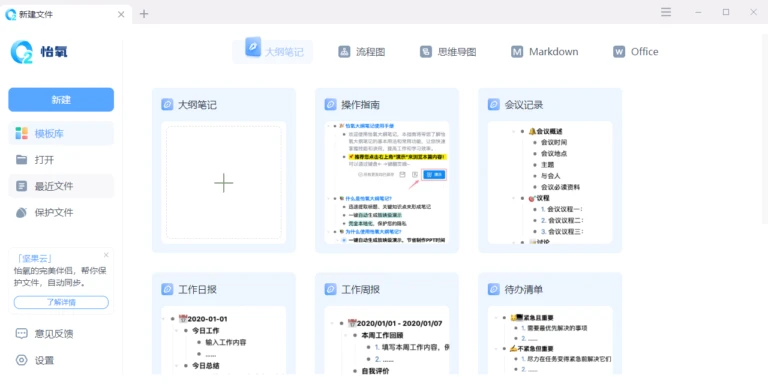Switch to the 大纲笔记 tab
This screenshot has height=384, width=768.
[x=272, y=51]
